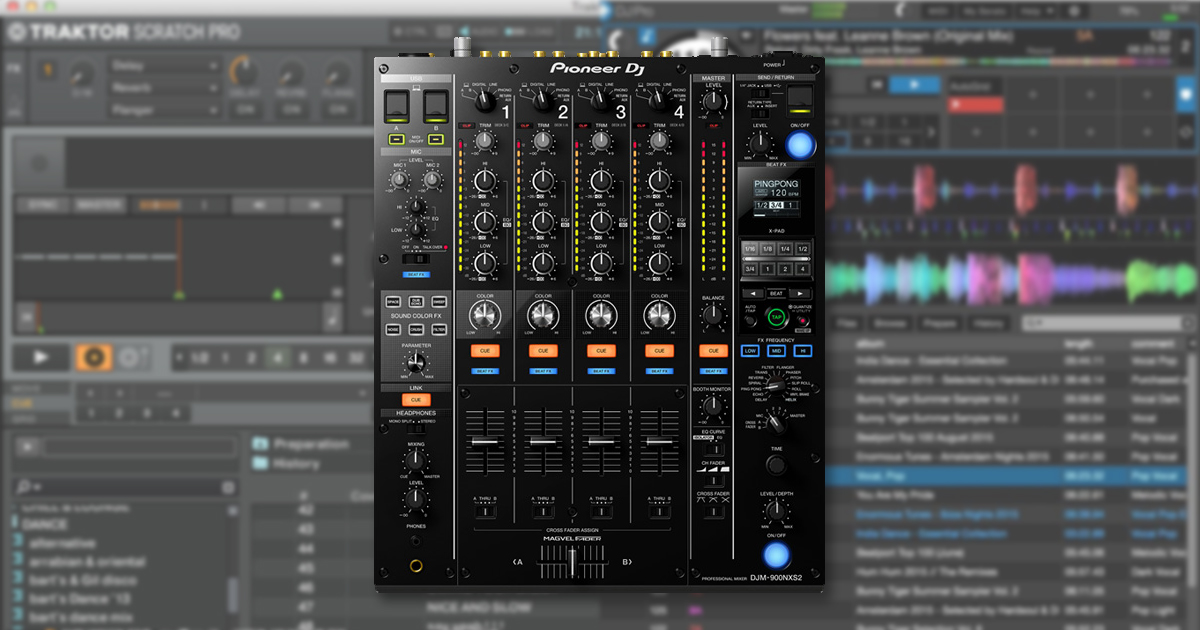Image resolution: width=1200 pixels, height=630 pixels.
Task: Enable the MID FX frequency button
Action: click(776, 351)
